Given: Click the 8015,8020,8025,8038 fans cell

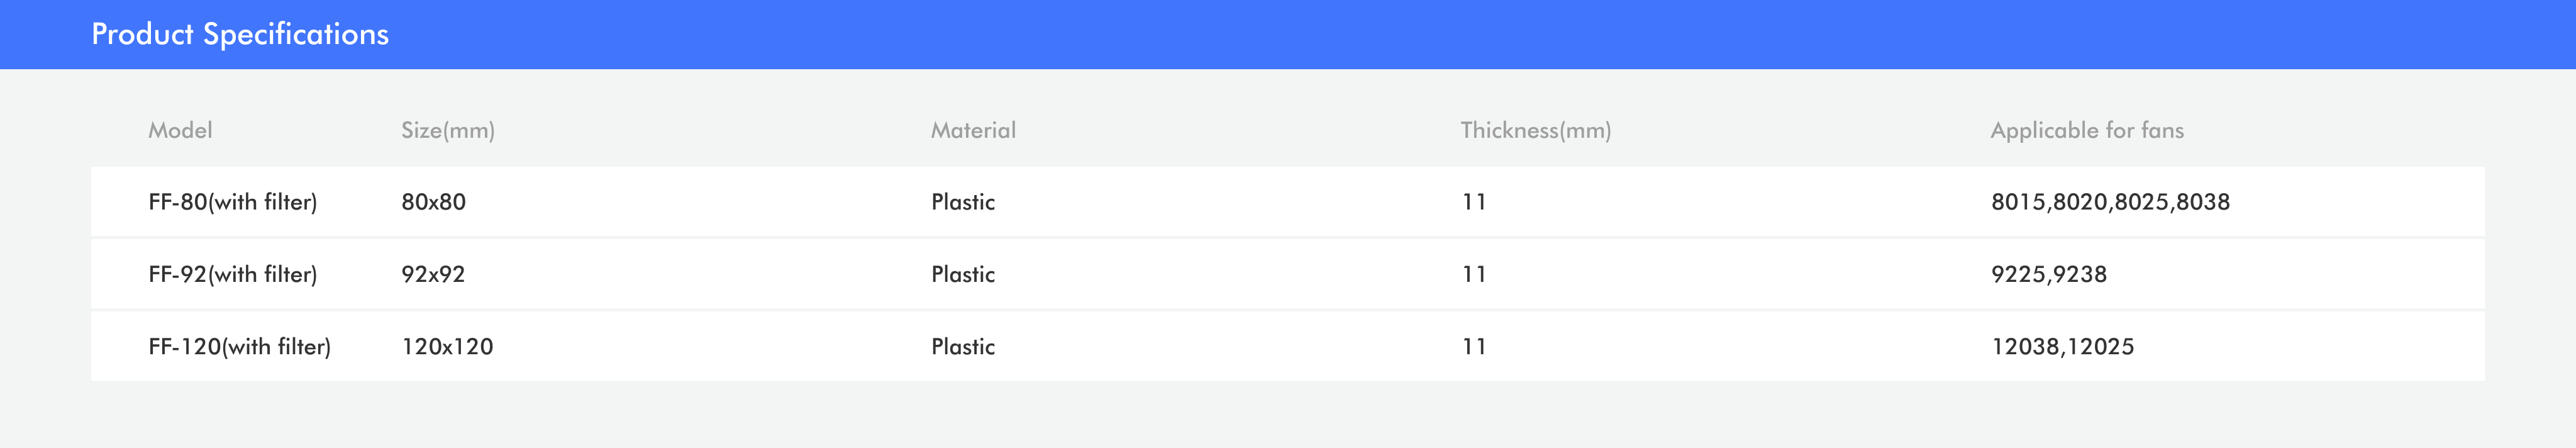Looking at the screenshot, I should pyautogui.click(x=2110, y=202).
